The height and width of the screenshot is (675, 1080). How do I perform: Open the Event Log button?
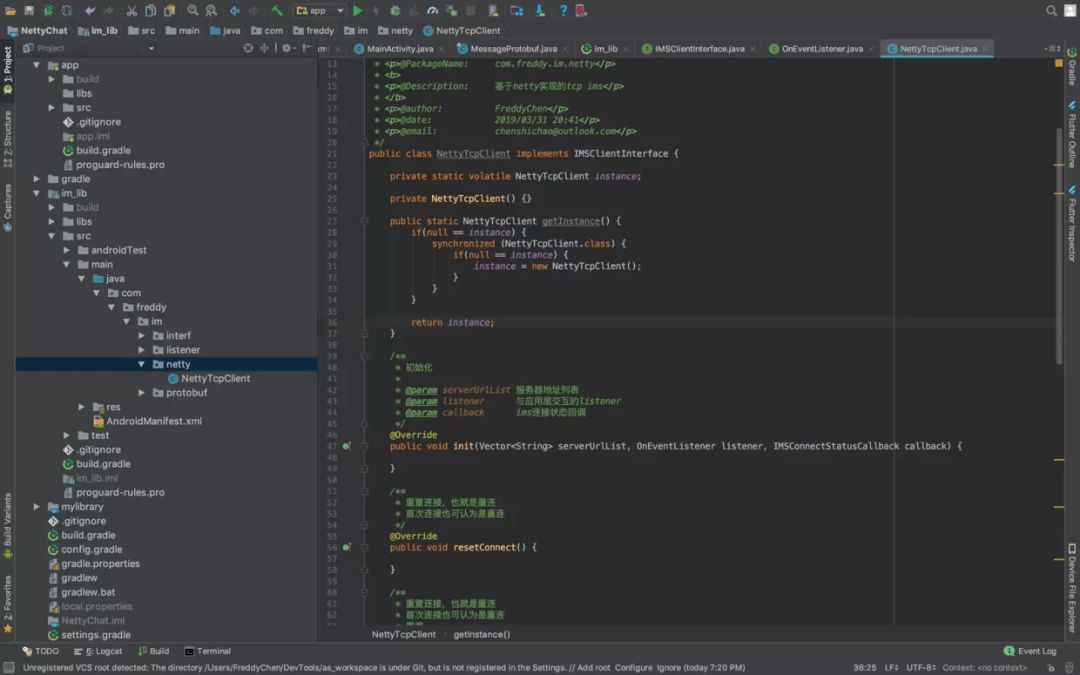[1029, 651]
